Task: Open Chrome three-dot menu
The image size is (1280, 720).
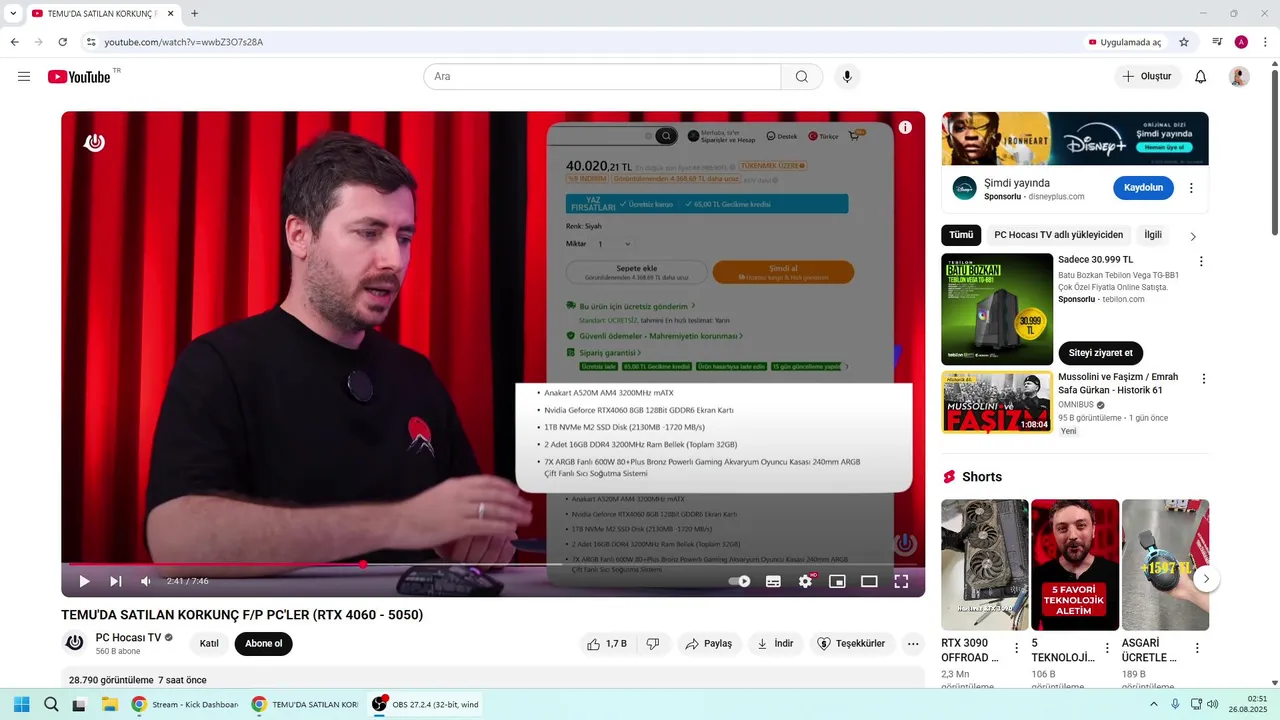Action: [x=1266, y=42]
